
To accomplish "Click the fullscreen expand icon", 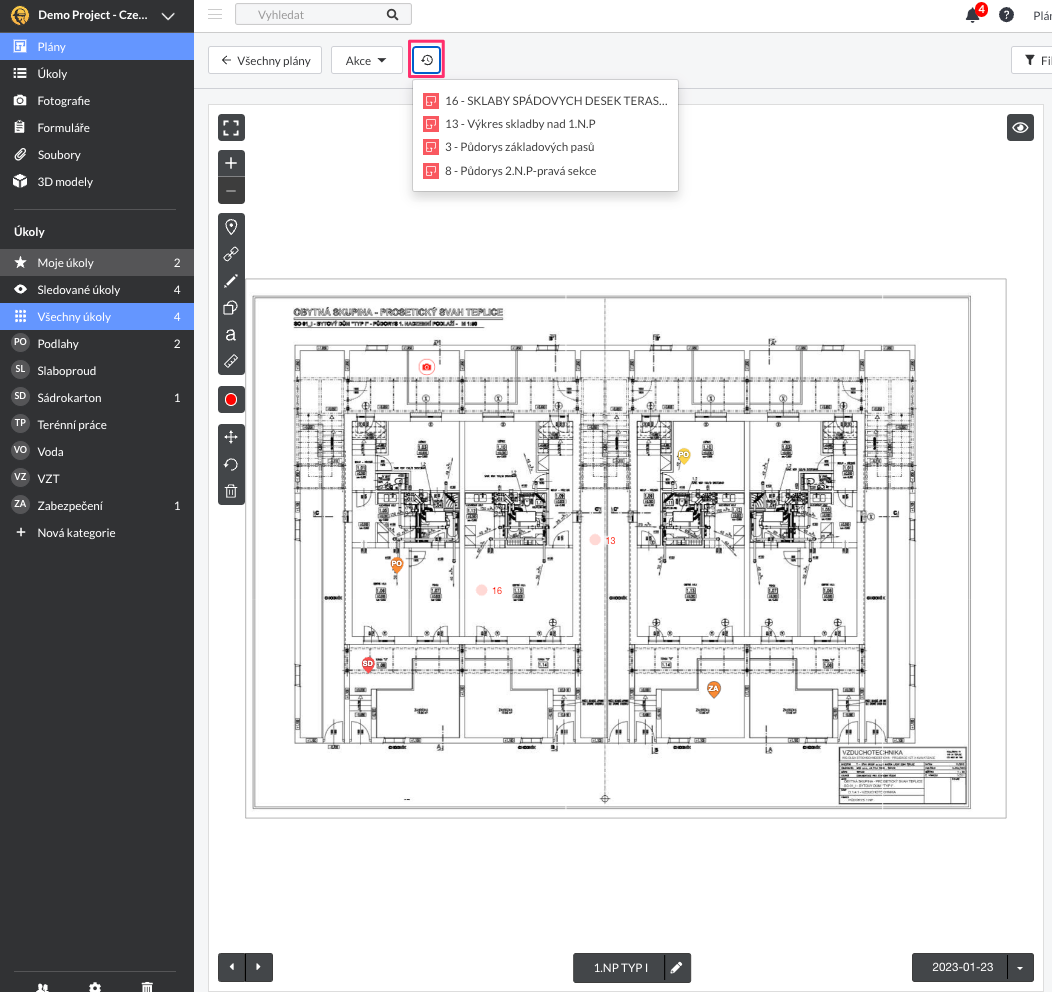I will (231, 127).
